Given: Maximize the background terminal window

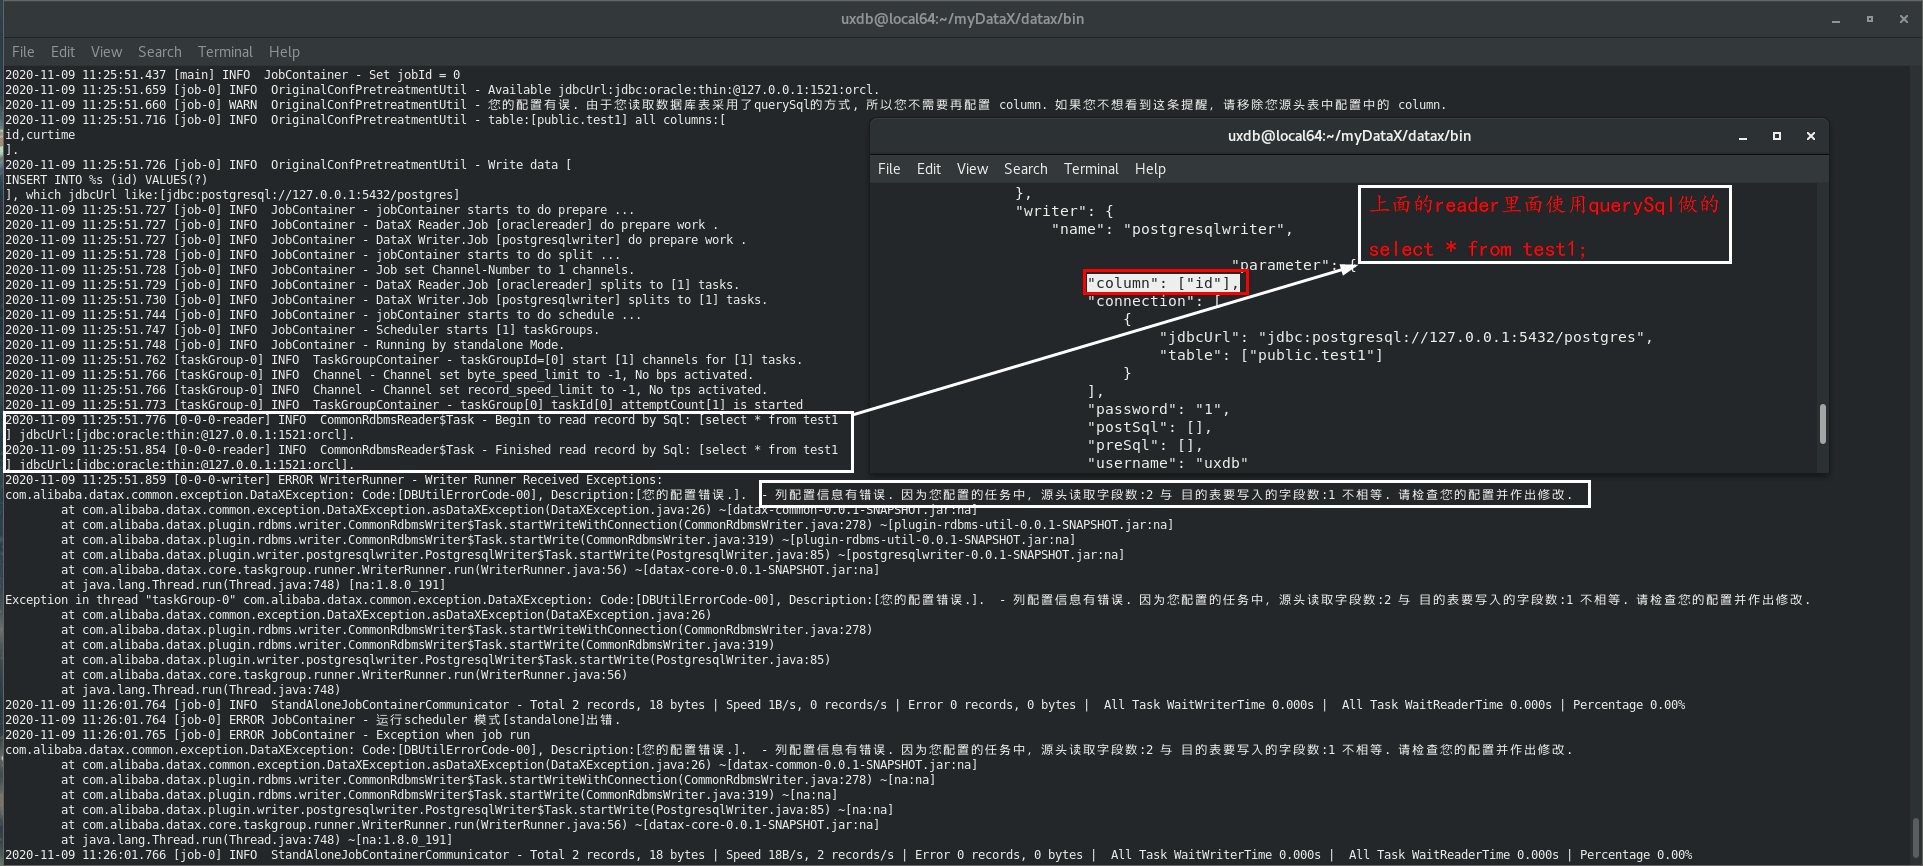Looking at the screenshot, I should pyautogui.click(x=1870, y=19).
